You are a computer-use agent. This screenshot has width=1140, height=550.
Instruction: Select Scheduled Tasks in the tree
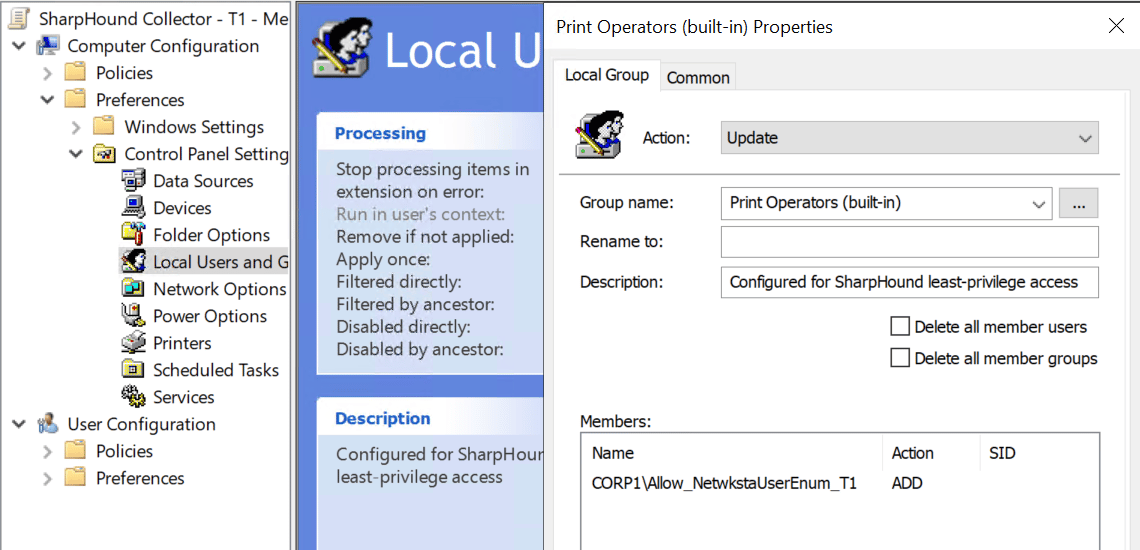(x=215, y=370)
